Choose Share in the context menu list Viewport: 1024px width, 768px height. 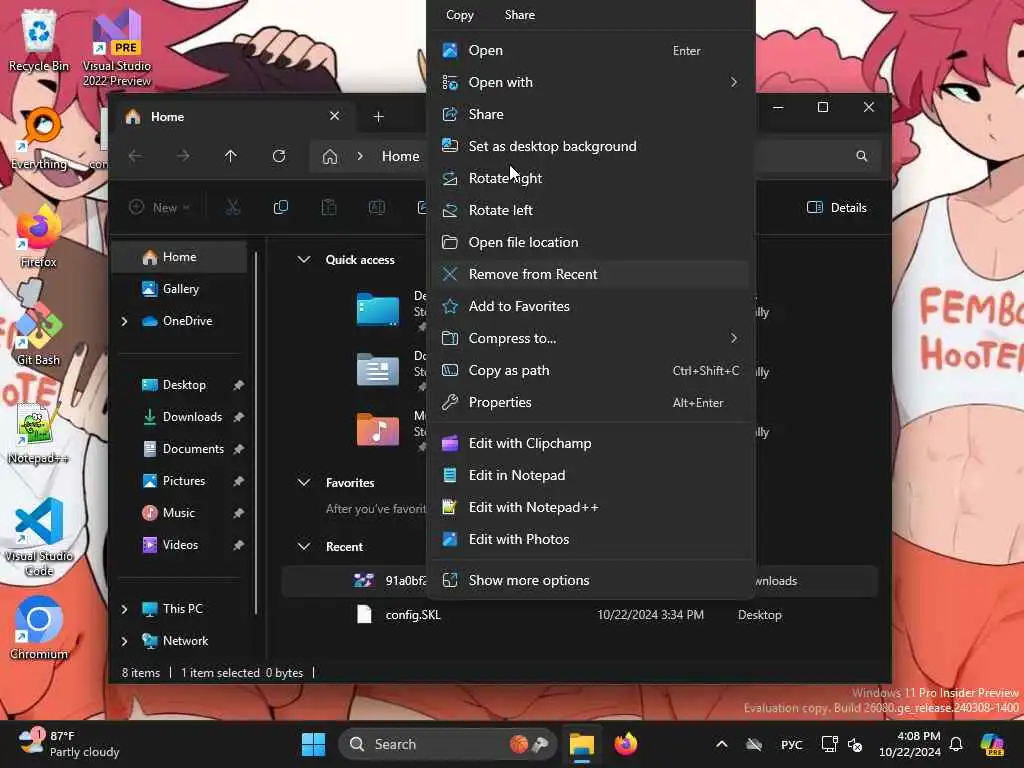[590, 114]
